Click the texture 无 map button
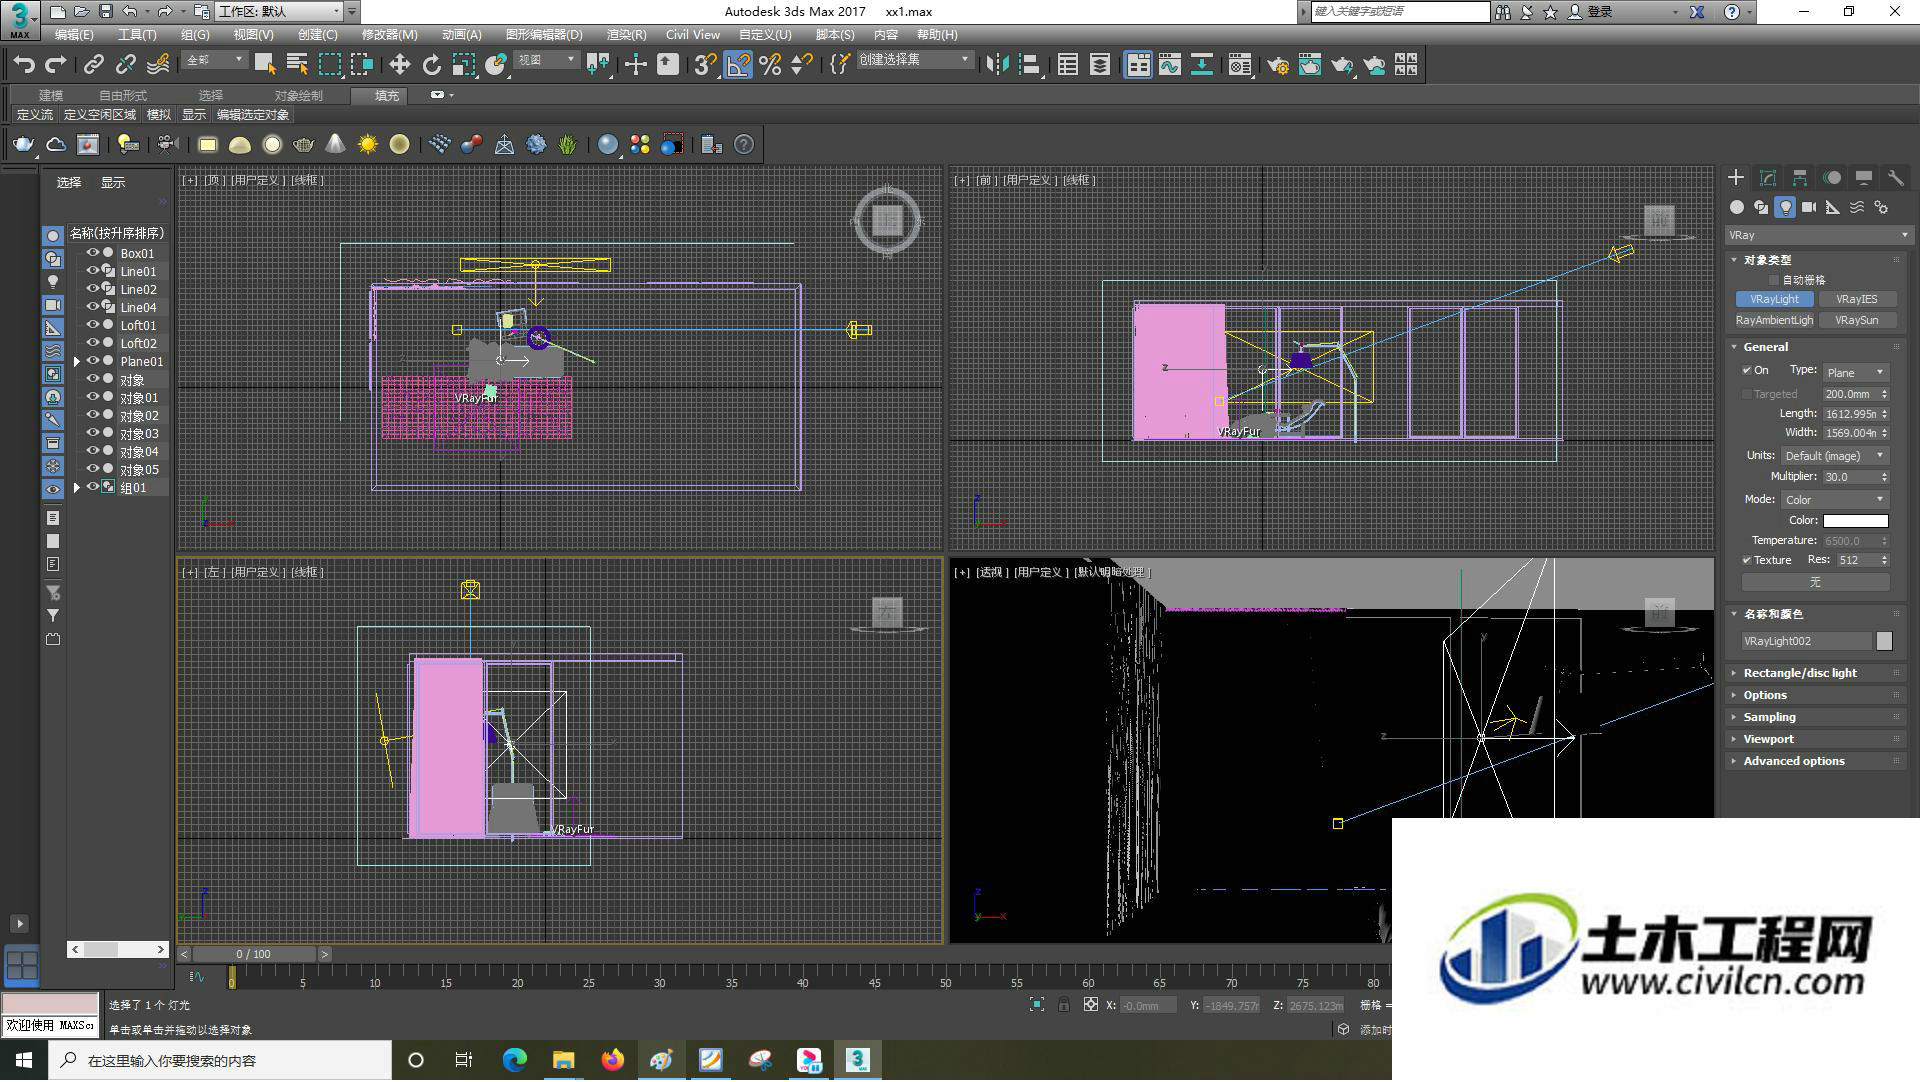 pyautogui.click(x=1815, y=581)
